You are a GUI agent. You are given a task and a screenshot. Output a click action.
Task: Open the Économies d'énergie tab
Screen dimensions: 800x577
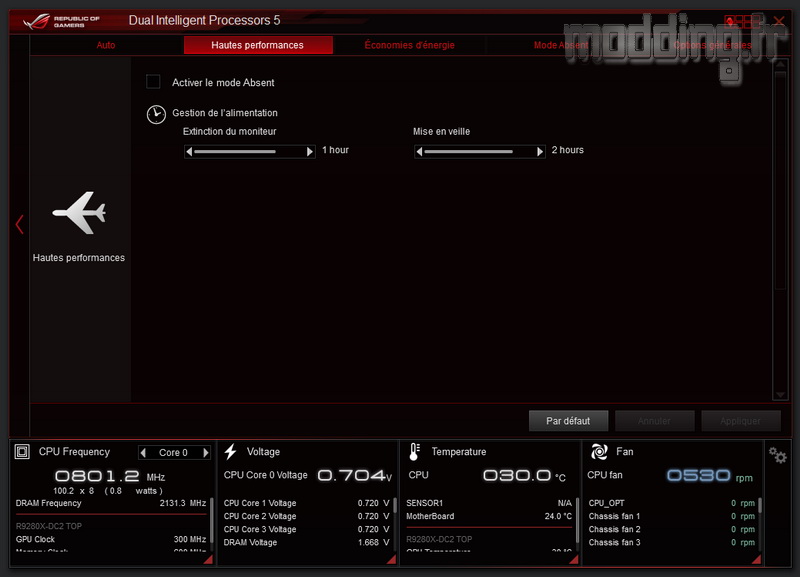click(x=409, y=45)
